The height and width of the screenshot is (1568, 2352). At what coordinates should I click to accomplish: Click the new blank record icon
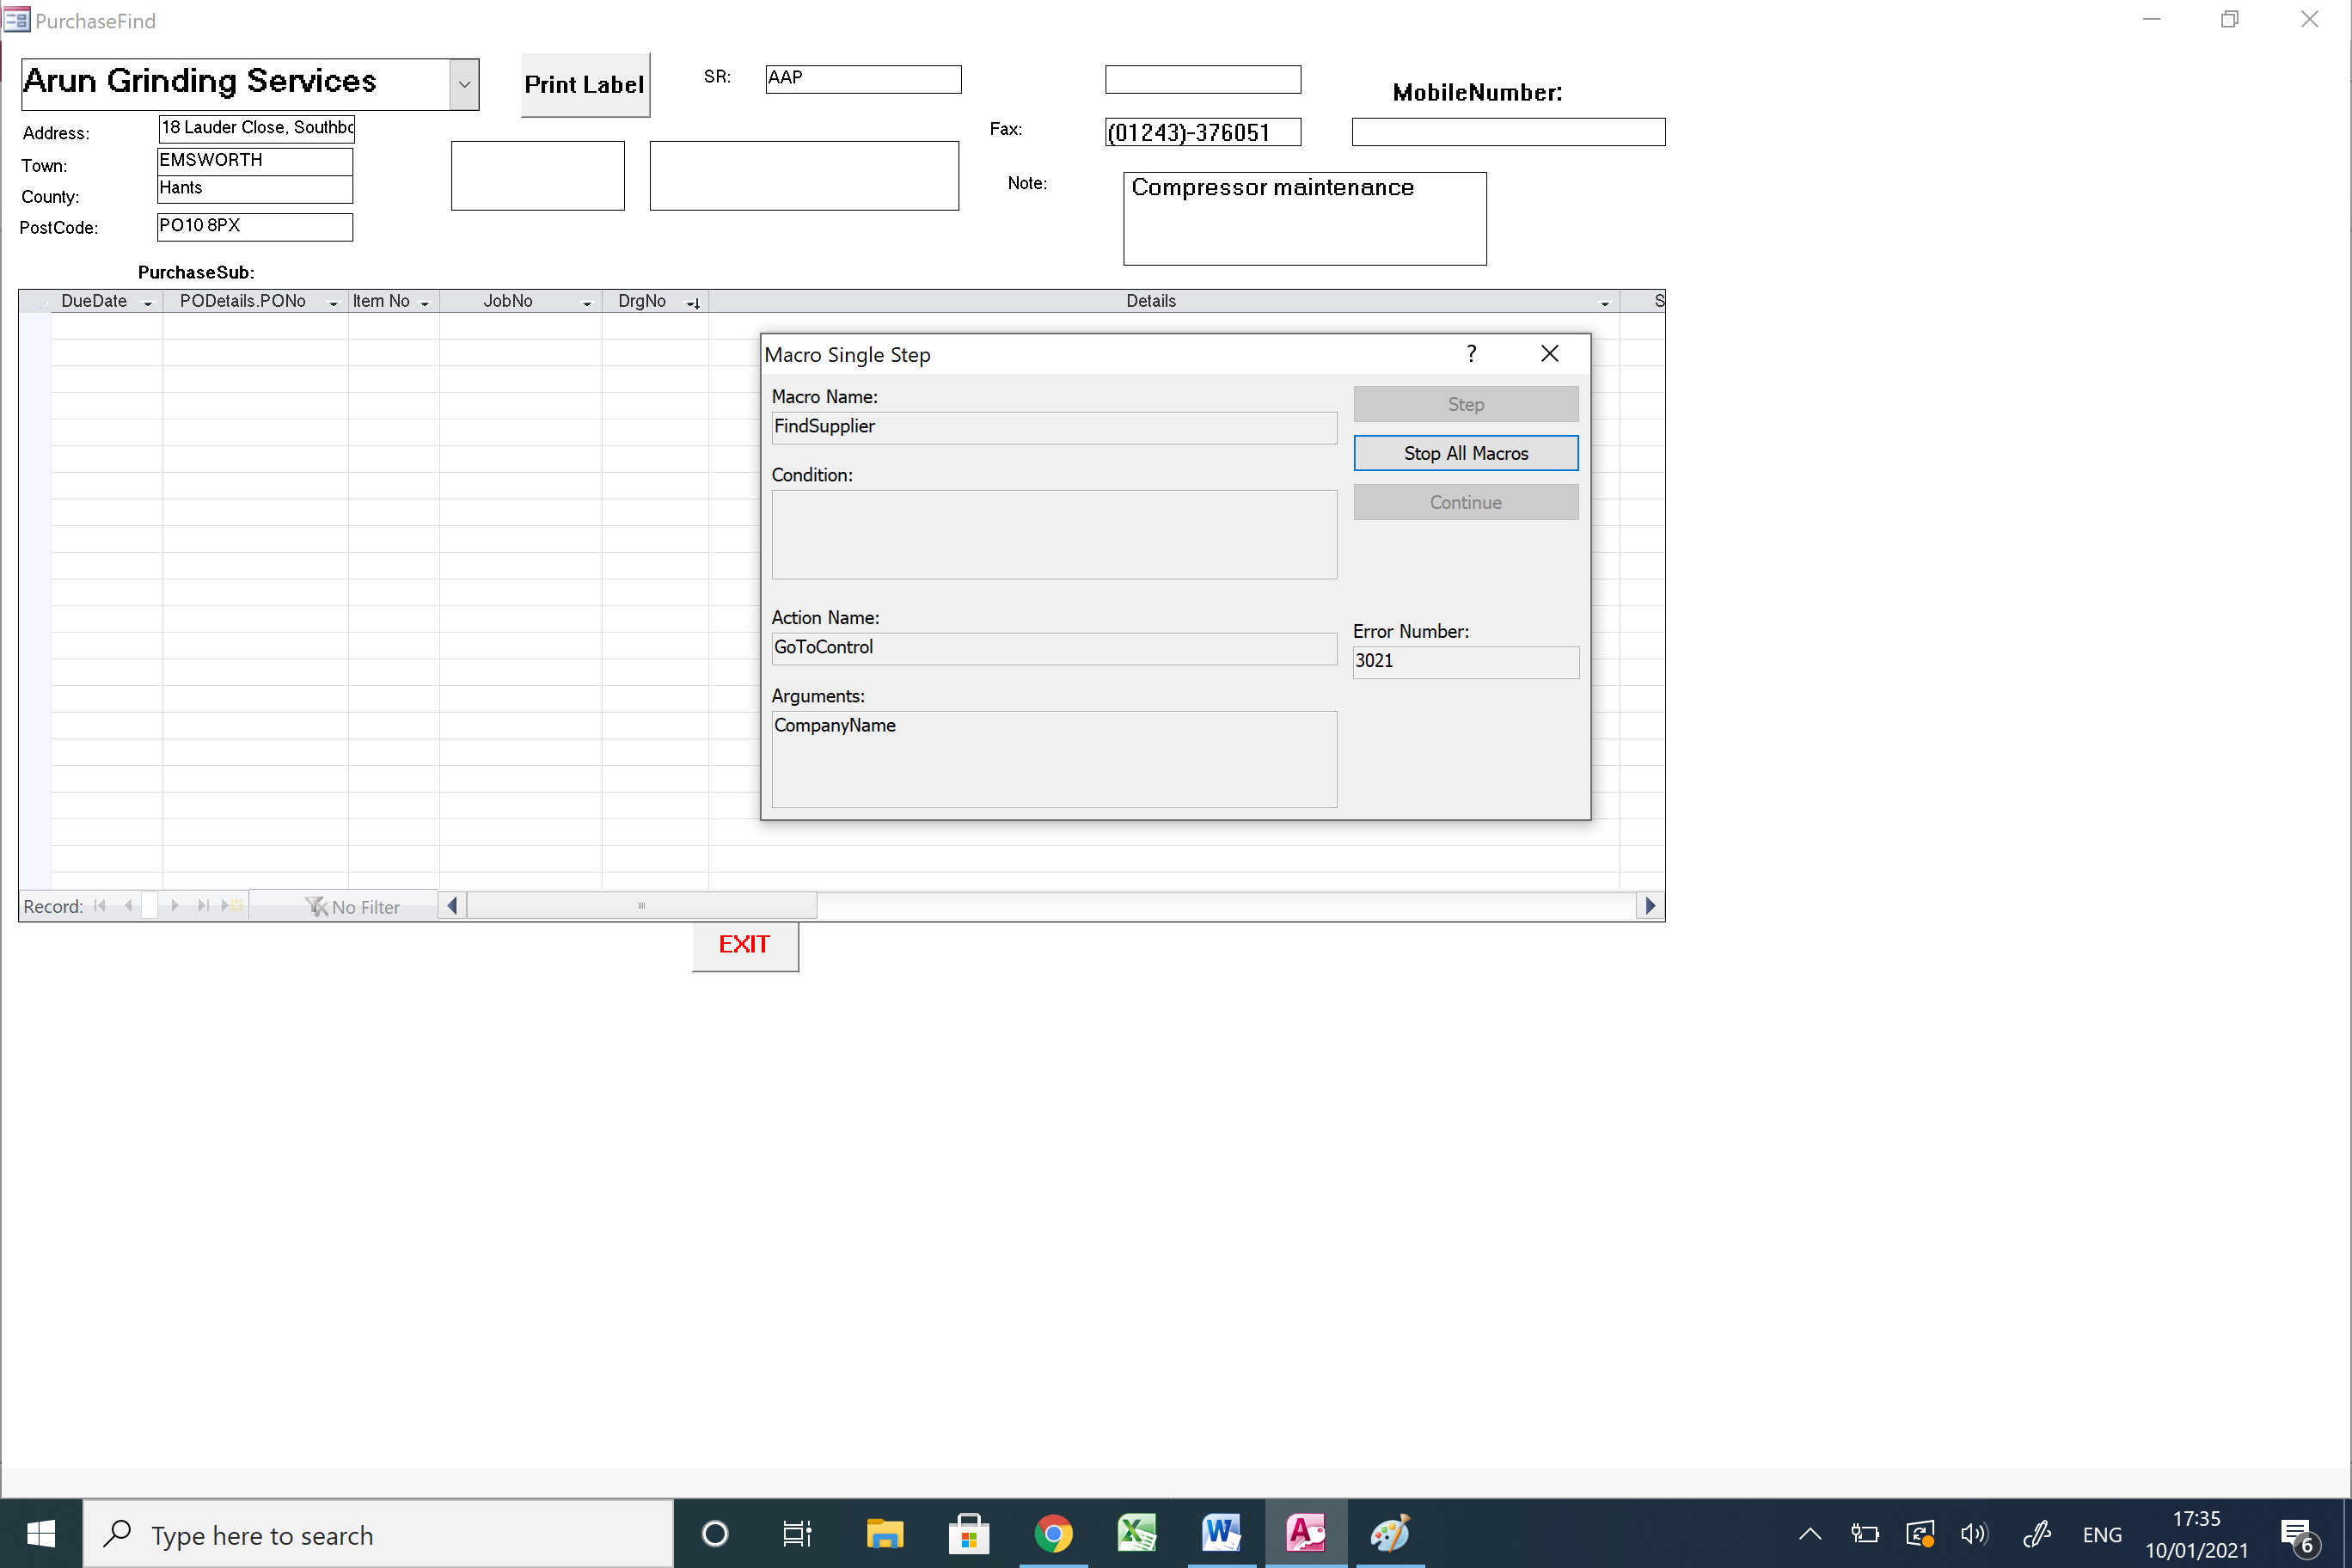click(232, 906)
